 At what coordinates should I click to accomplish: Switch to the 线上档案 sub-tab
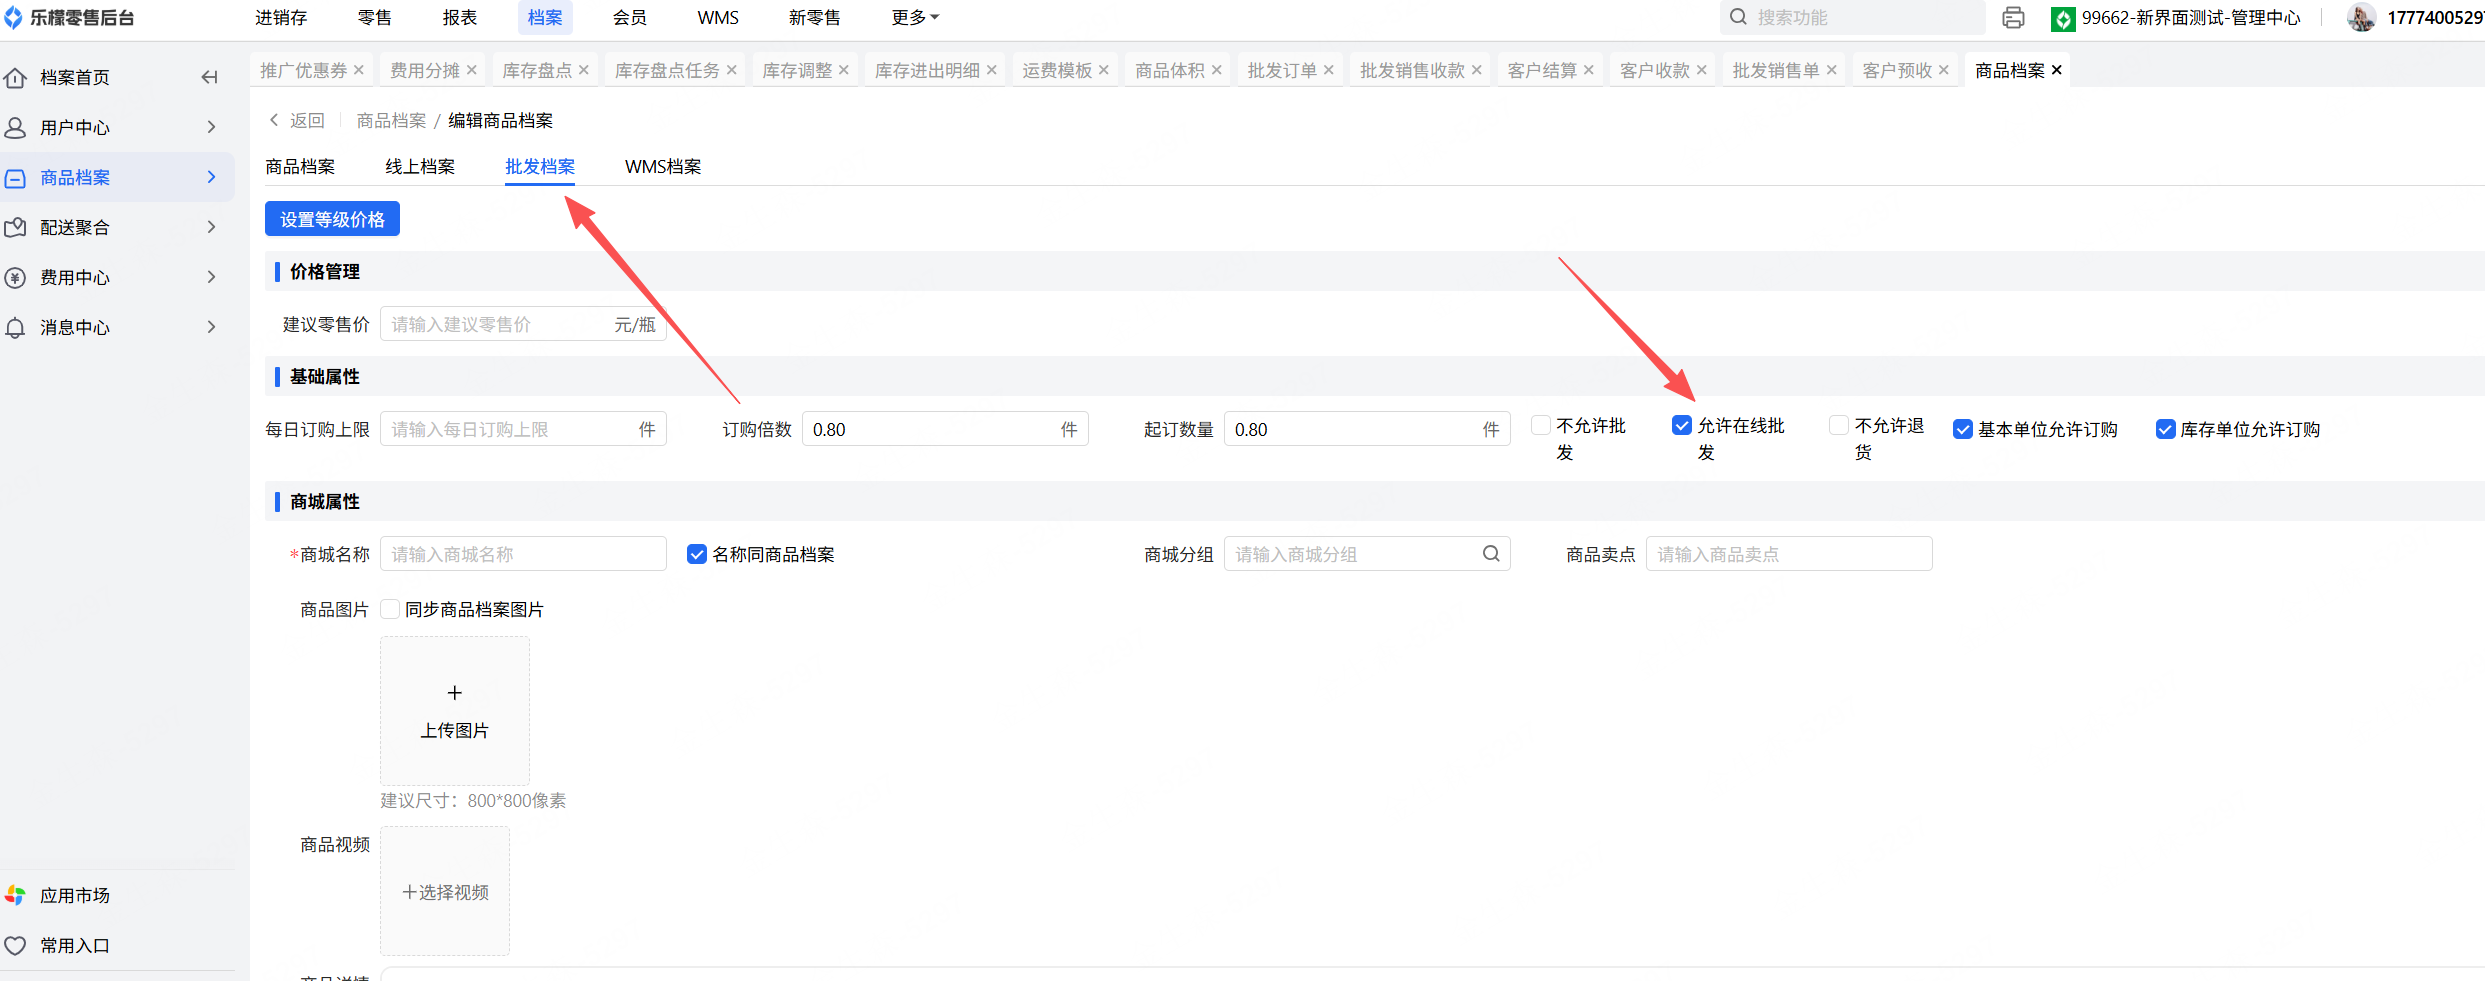(420, 167)
